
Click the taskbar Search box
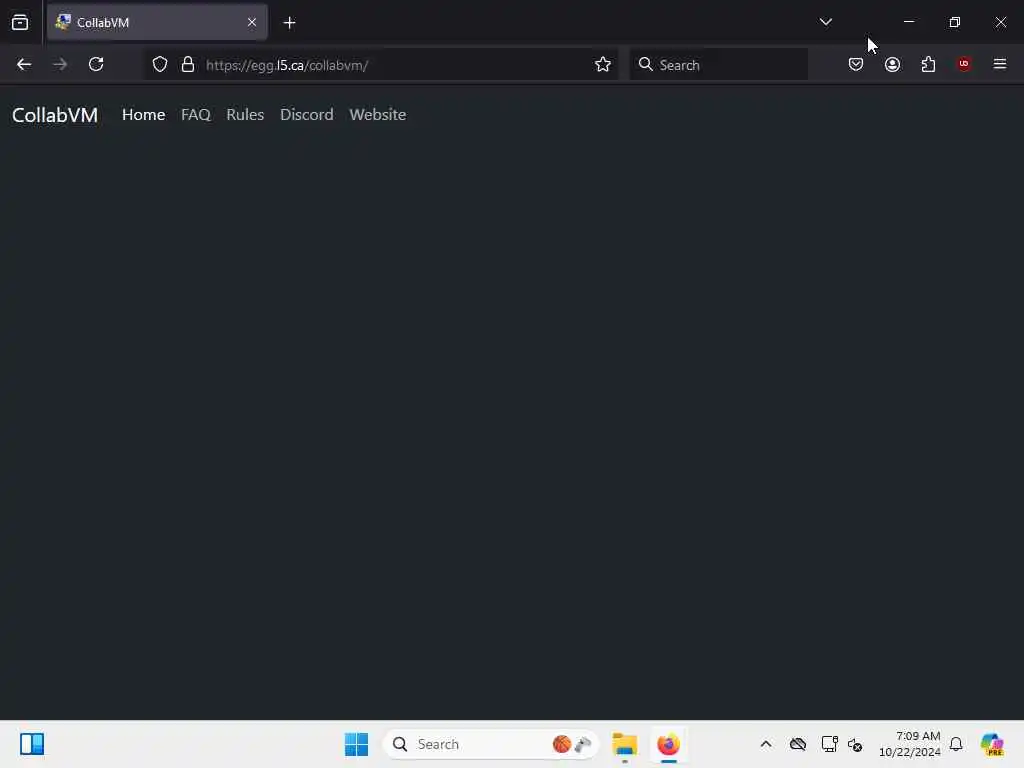[x=491, y=744]
